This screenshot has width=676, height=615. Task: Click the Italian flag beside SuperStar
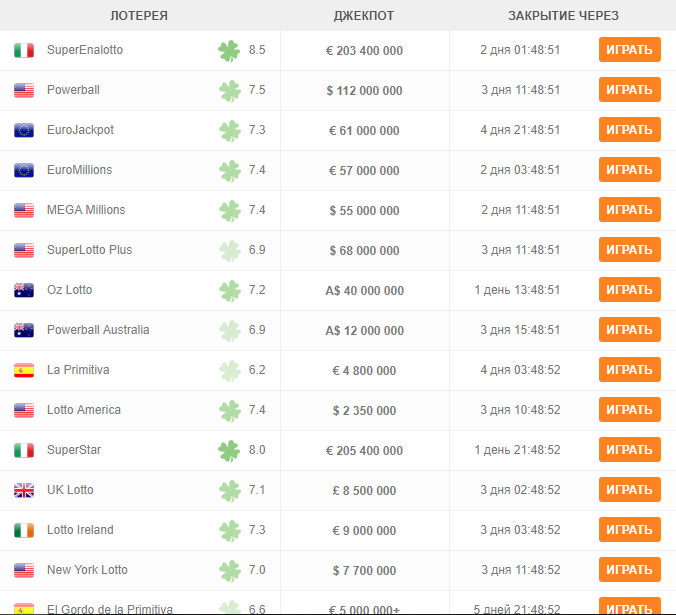point(24,450)
